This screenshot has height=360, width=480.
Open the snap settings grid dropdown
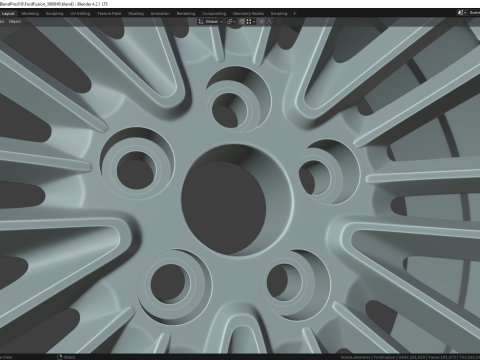click(x=251, y=22)
